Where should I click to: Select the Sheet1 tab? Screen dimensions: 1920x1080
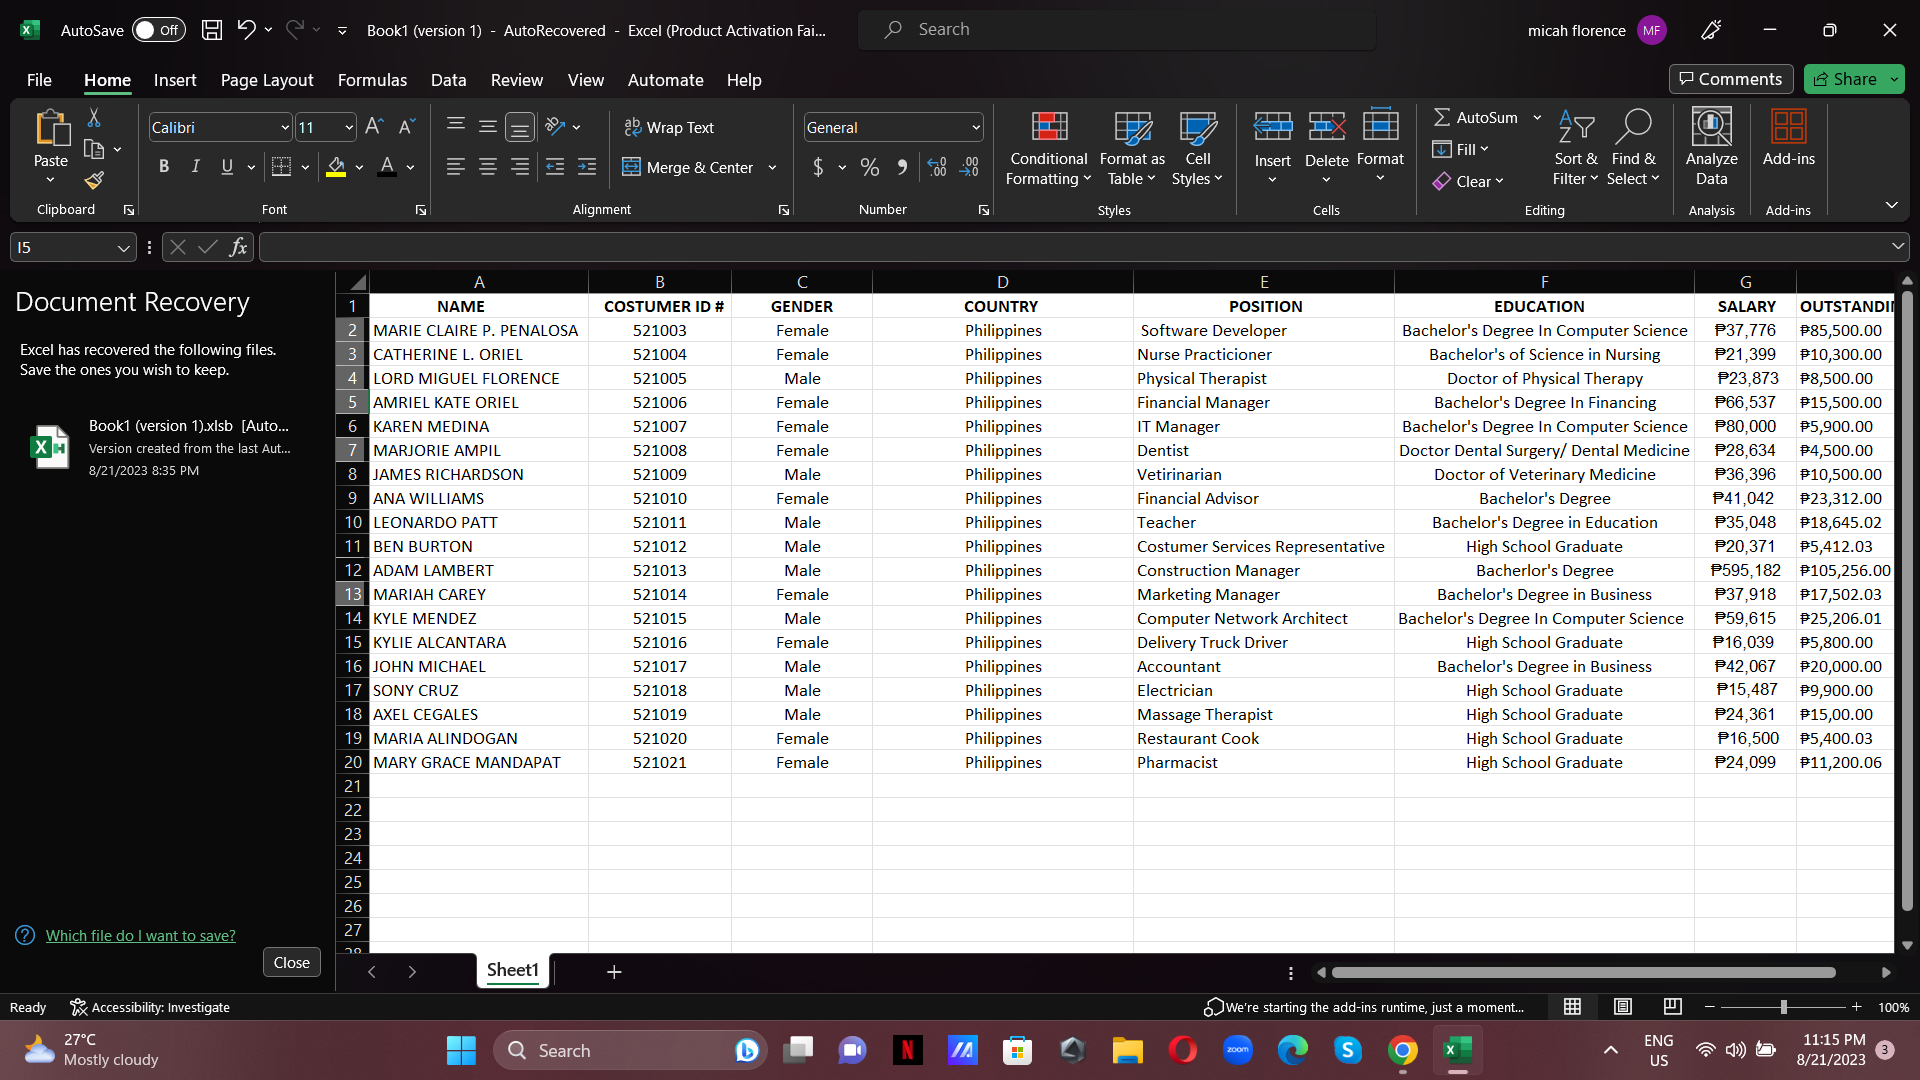513,970
